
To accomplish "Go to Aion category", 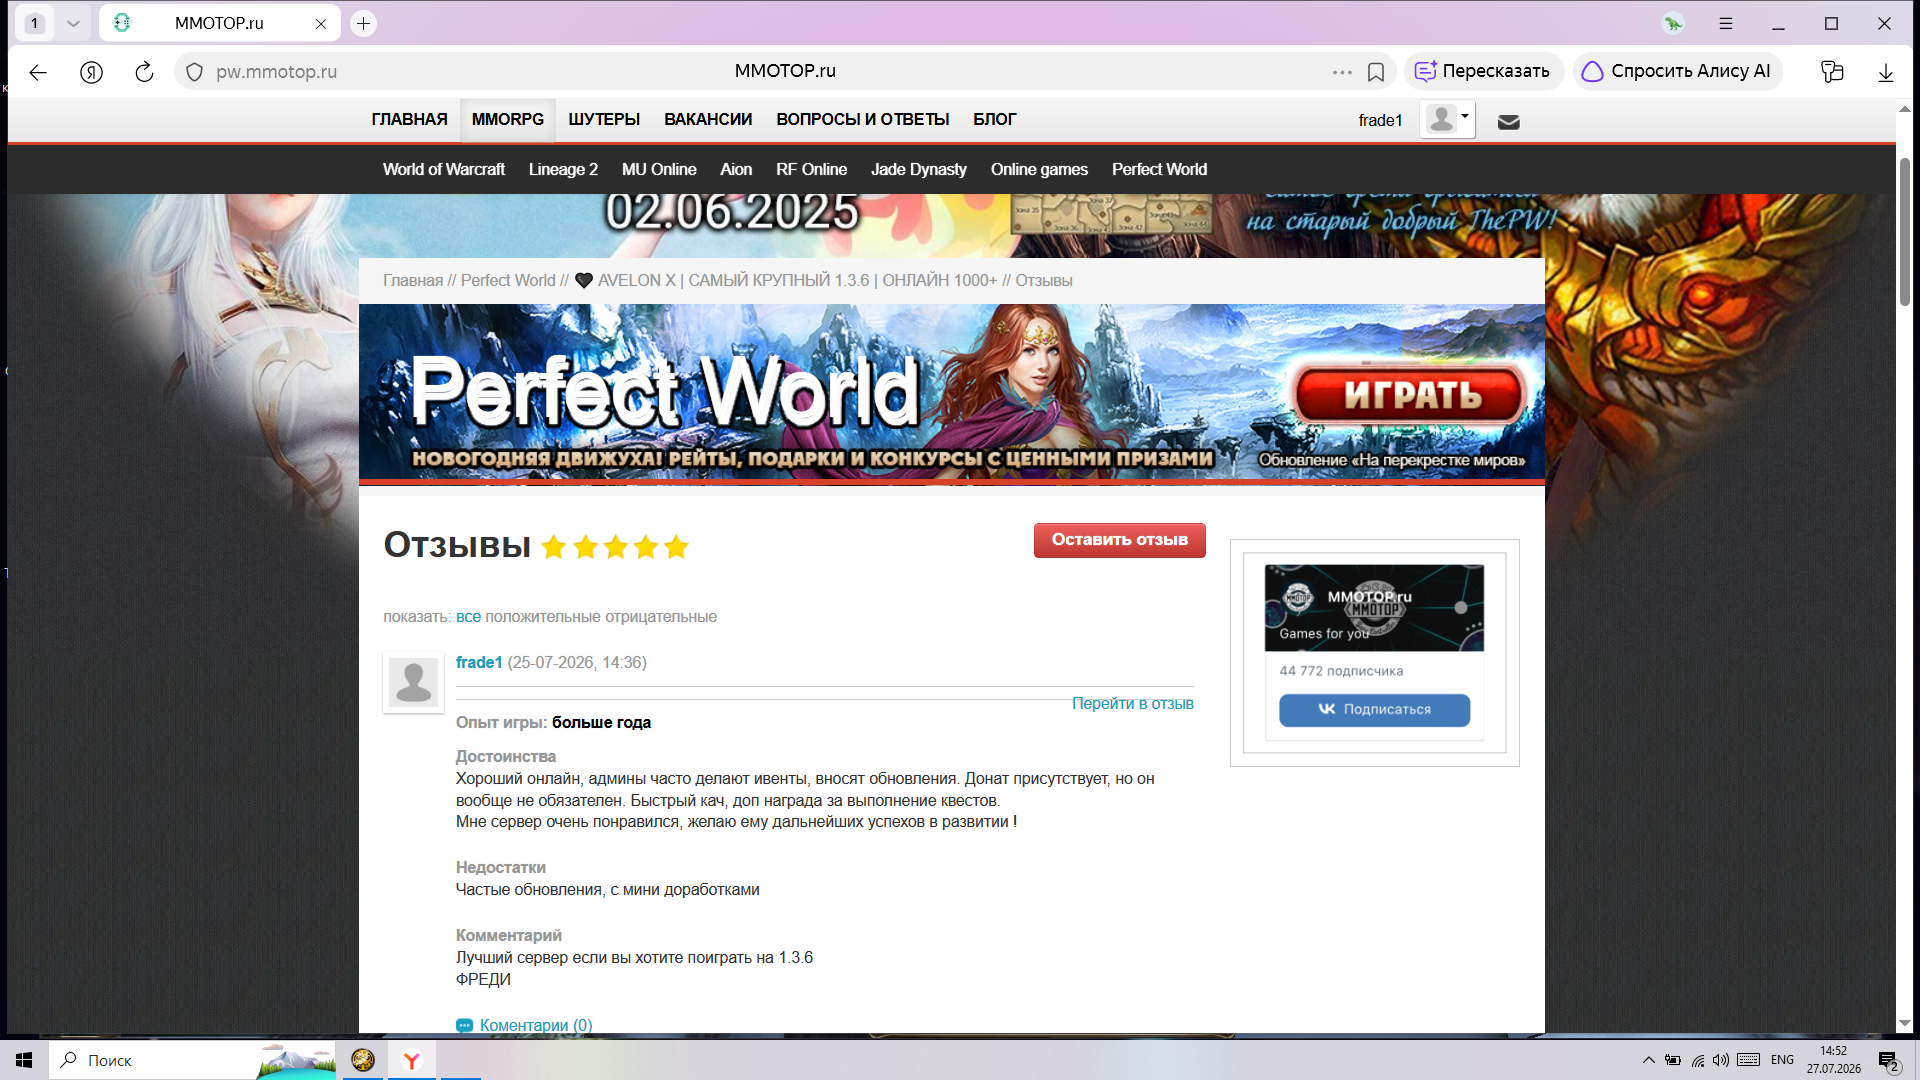I will pyautogui.click(x=736, y=170).
